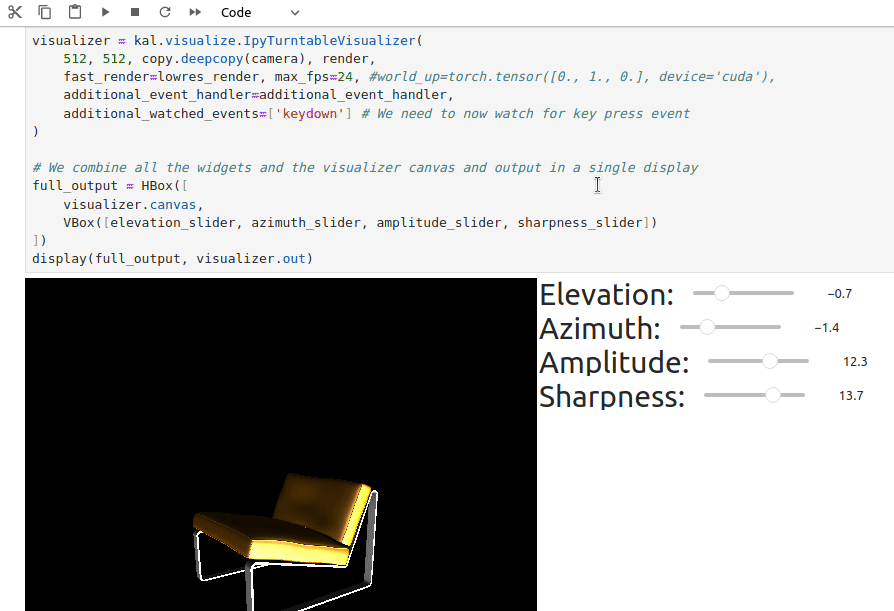This screenshot has width=894, height=611.
Task: Click the Sharpness slider handle
Action: pos(772,395)
